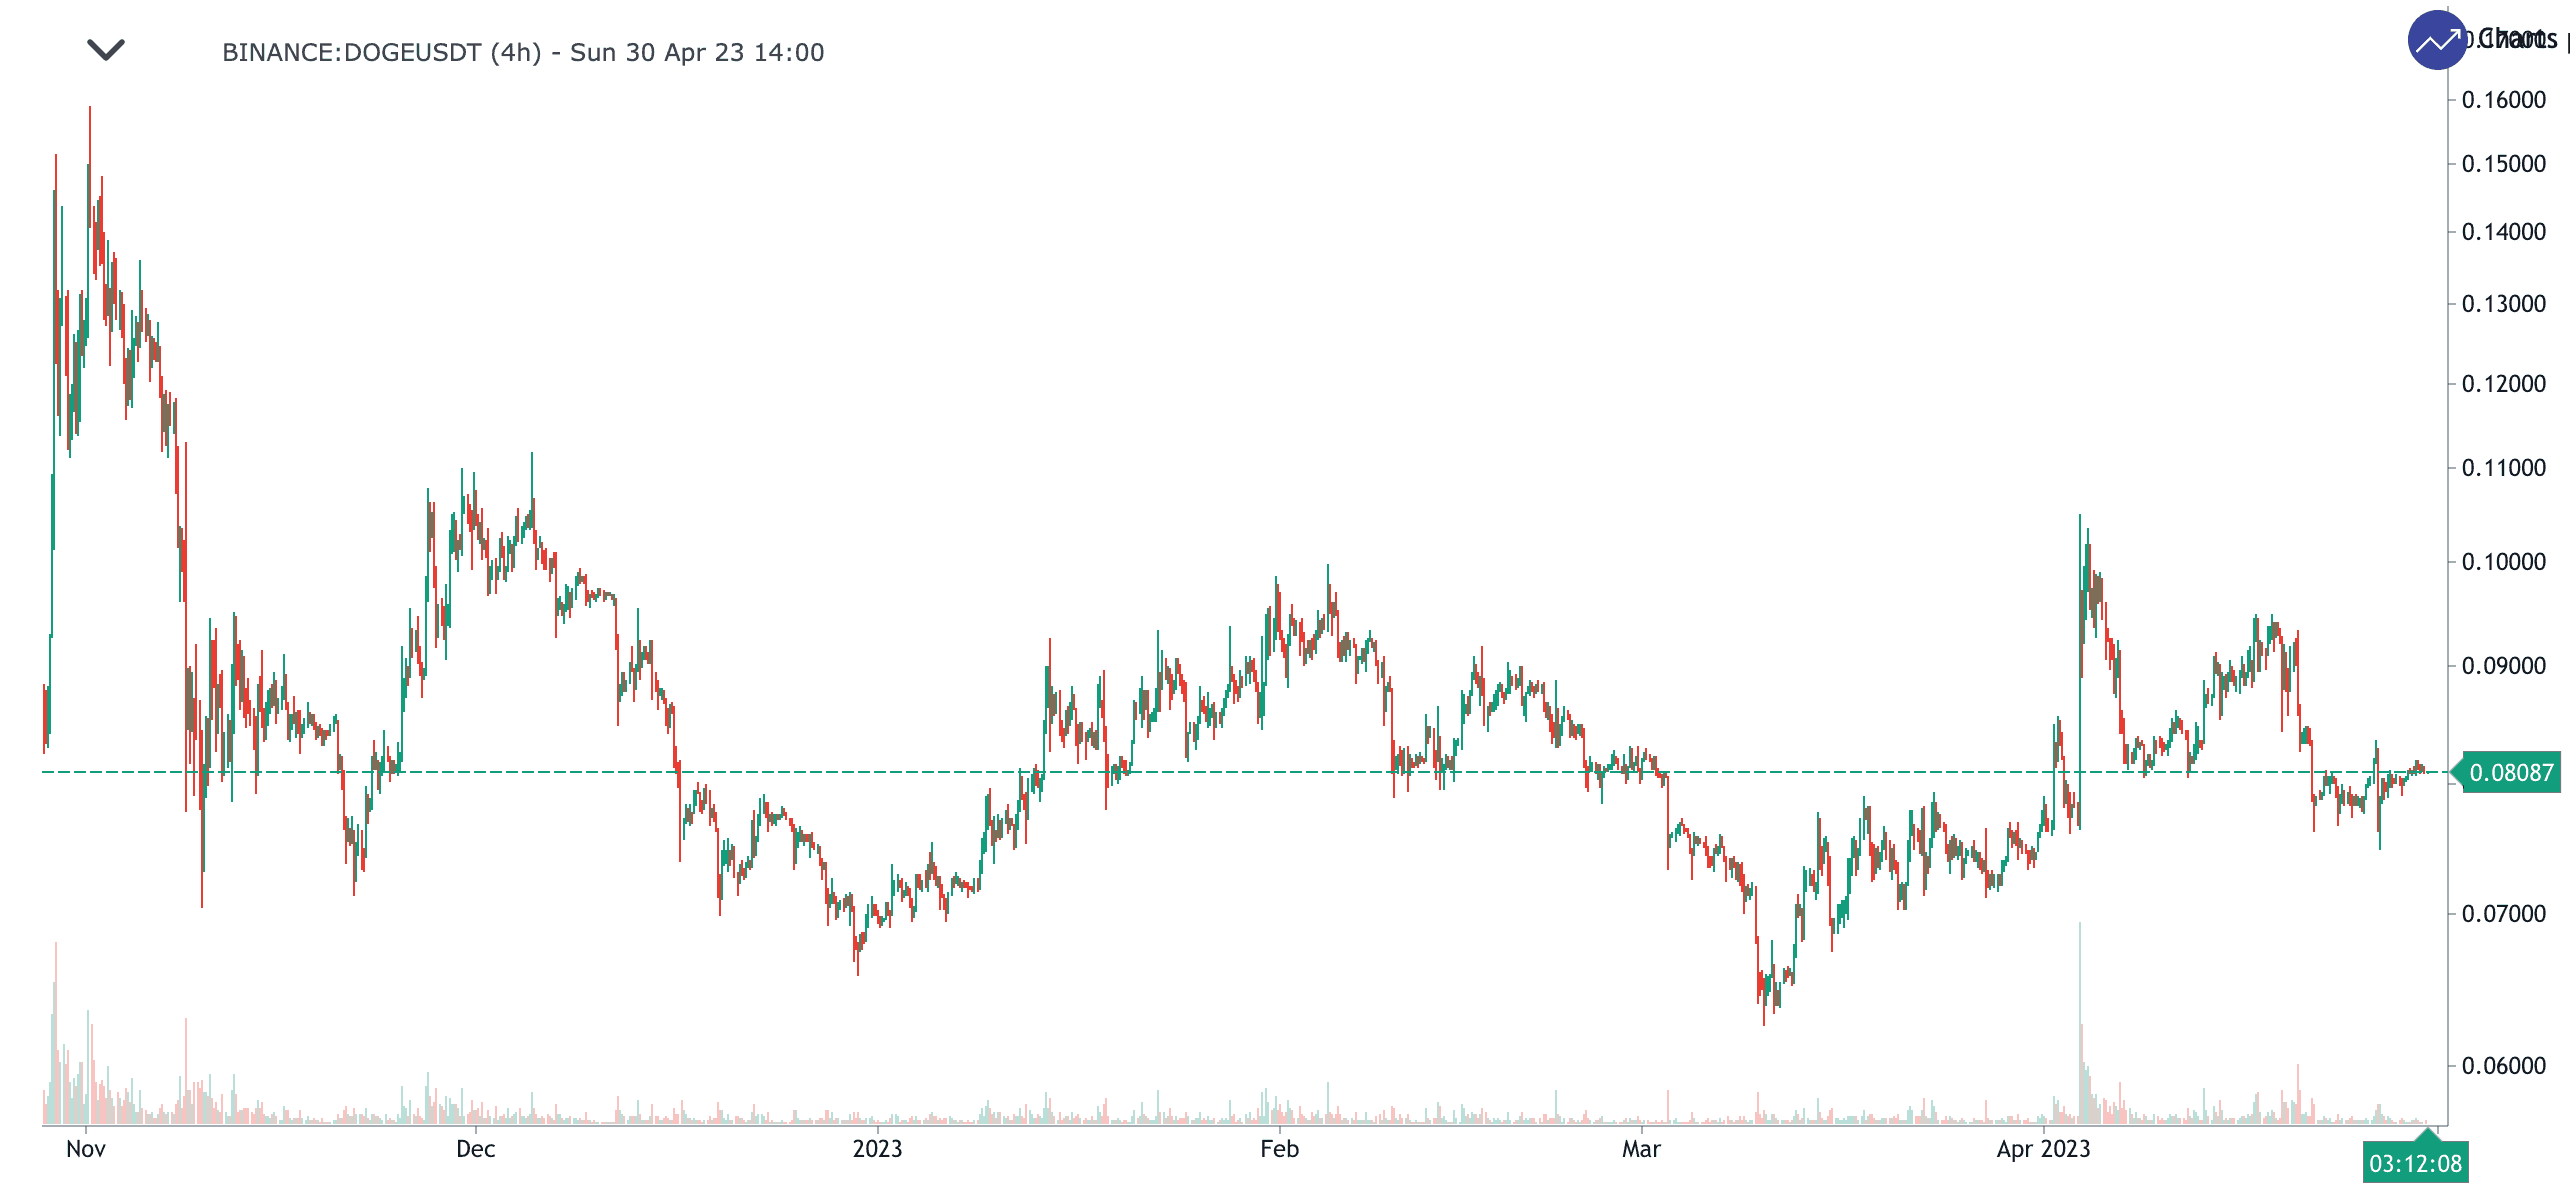The image size is (2570, 1192).
Task: Click the 0.13000 price axis label
Action: click(2504, 304)
